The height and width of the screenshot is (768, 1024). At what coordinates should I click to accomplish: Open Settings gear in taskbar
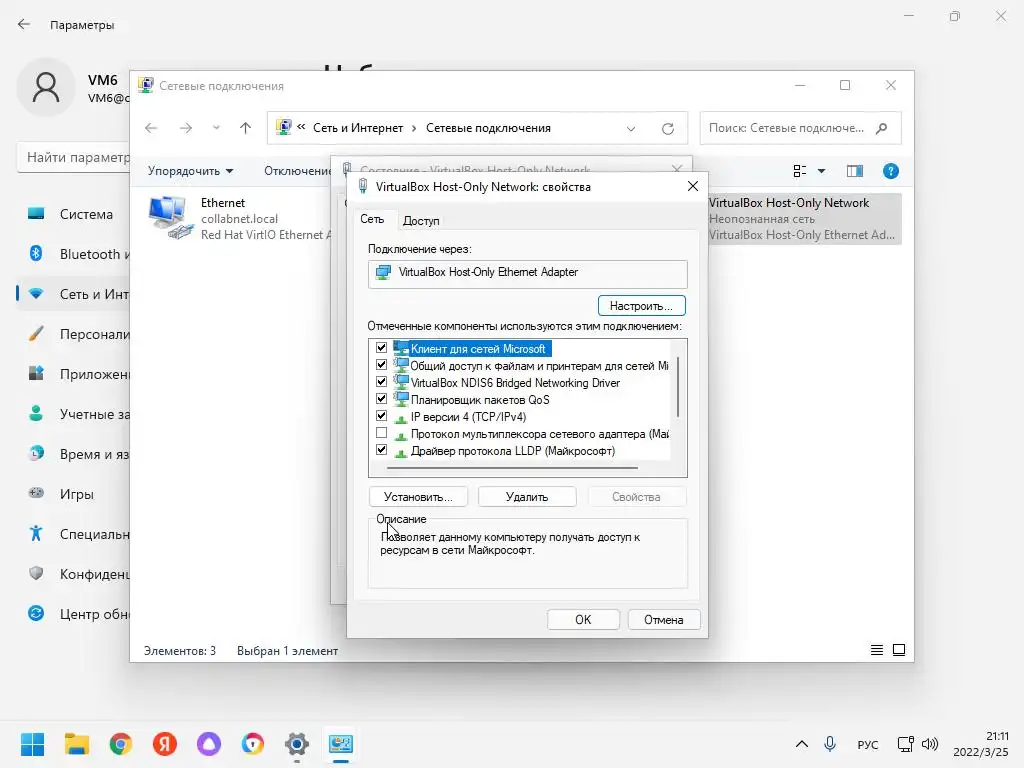point(296,744)
